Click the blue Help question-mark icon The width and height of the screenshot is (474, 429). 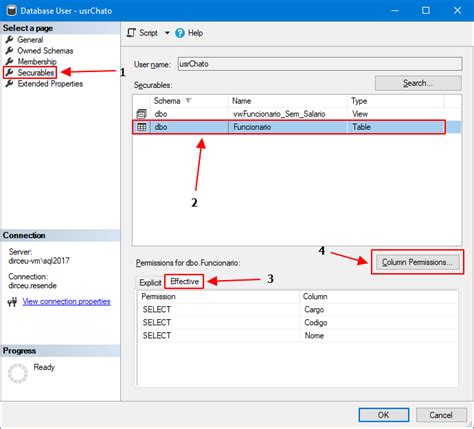180,33
